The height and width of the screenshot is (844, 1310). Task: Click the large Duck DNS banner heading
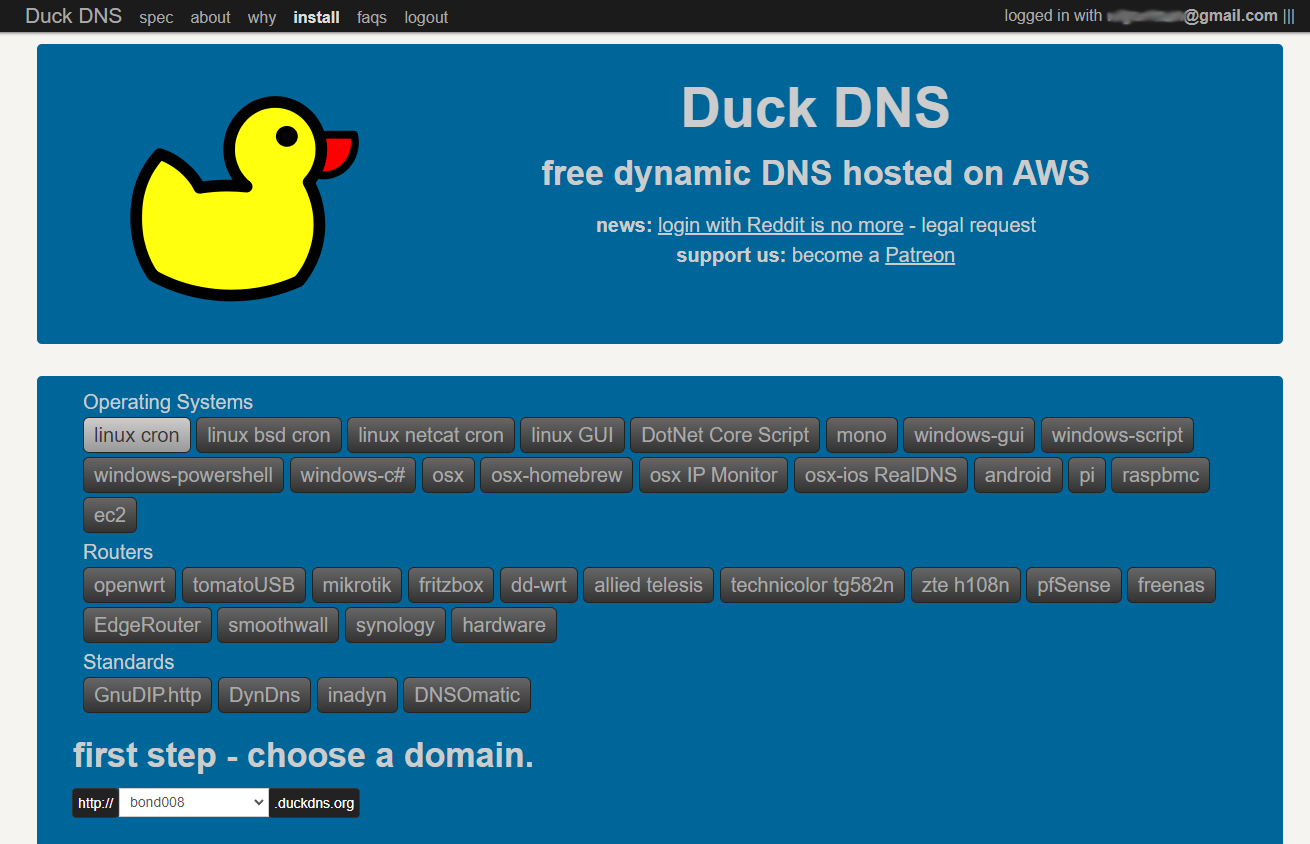(x=815, y=108)
